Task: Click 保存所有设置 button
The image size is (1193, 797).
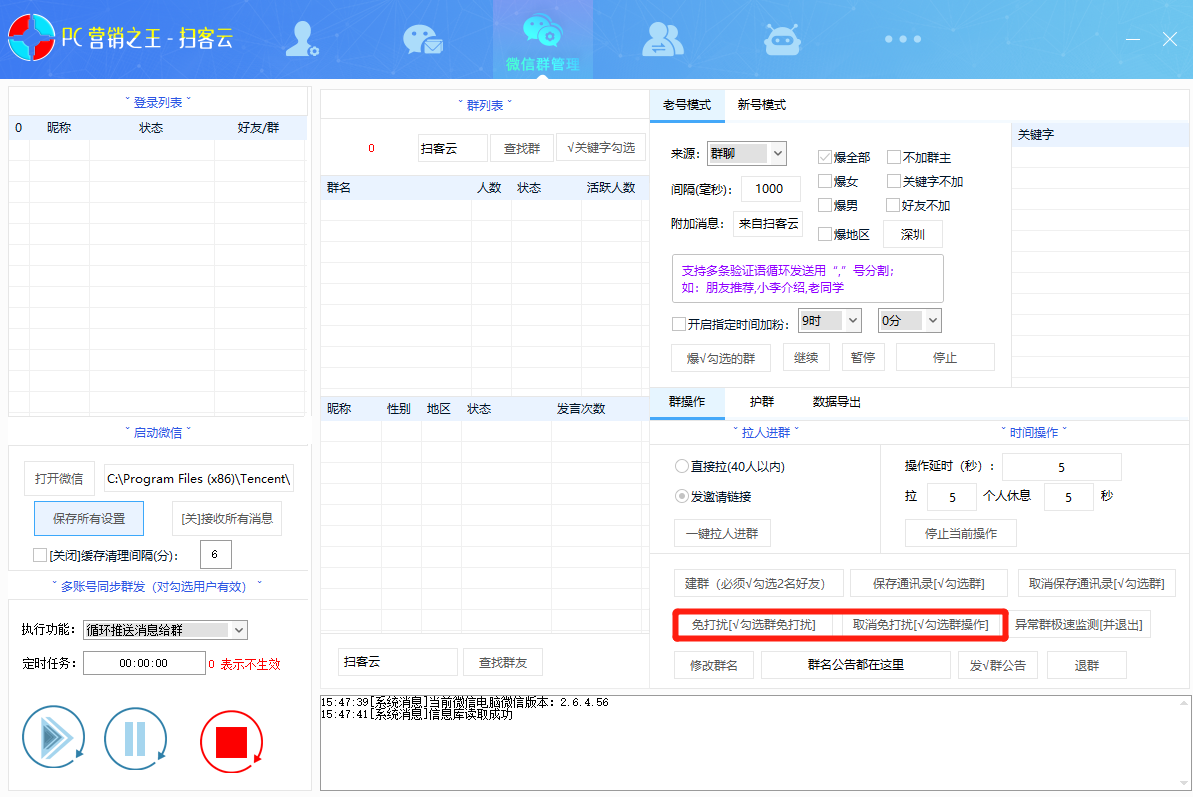Action: pos(89,519)
